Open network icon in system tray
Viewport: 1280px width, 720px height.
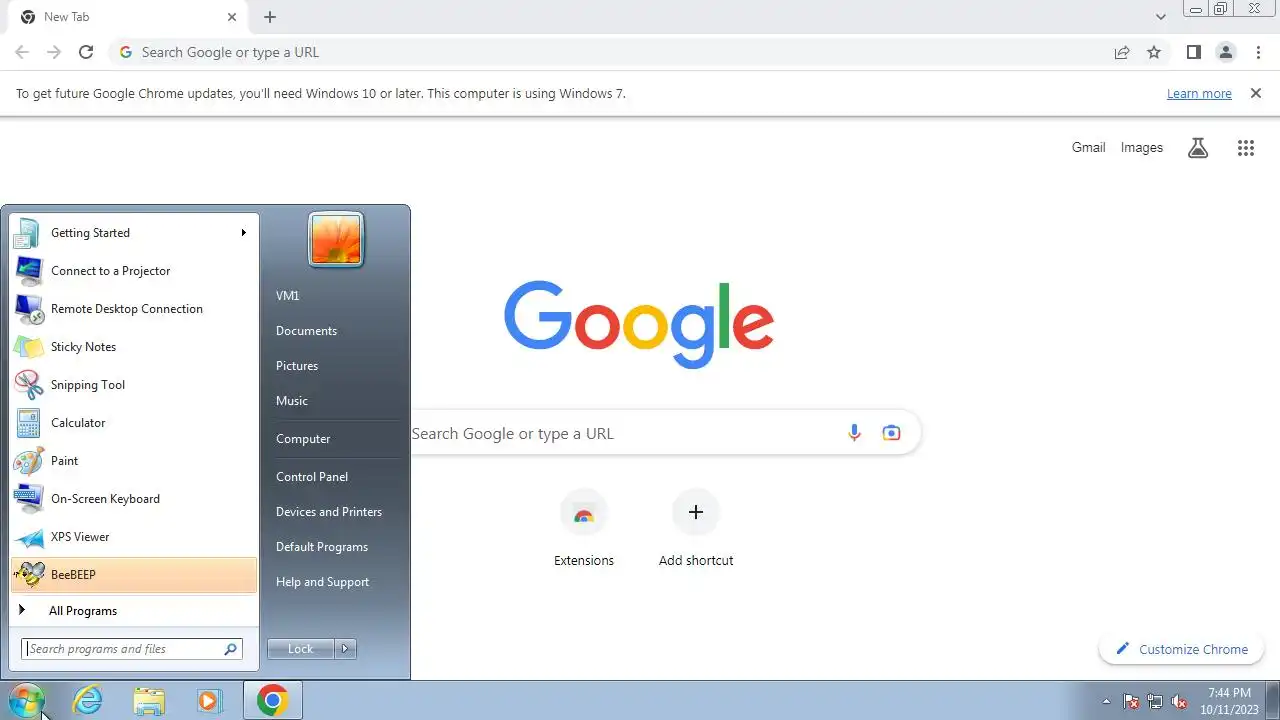tap(1155, 701)
